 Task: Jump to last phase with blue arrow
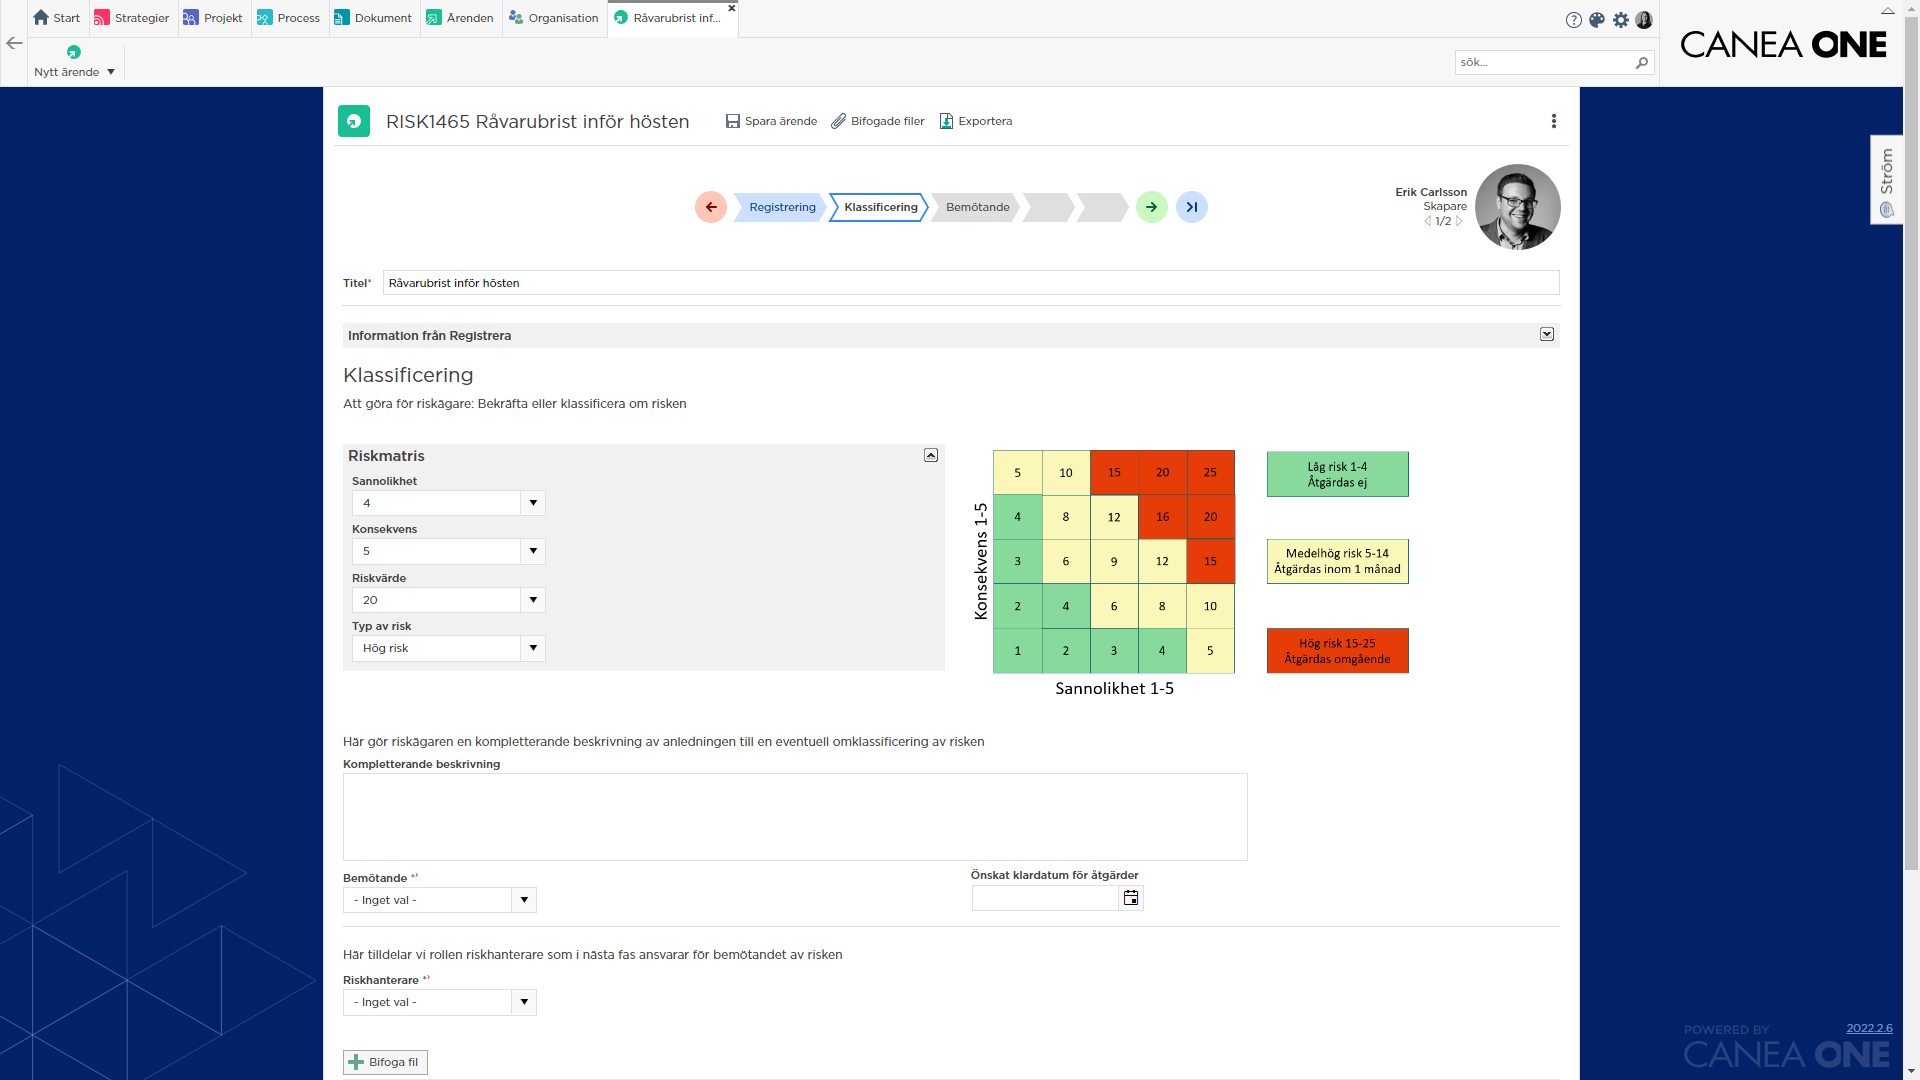pos(1192,207)
